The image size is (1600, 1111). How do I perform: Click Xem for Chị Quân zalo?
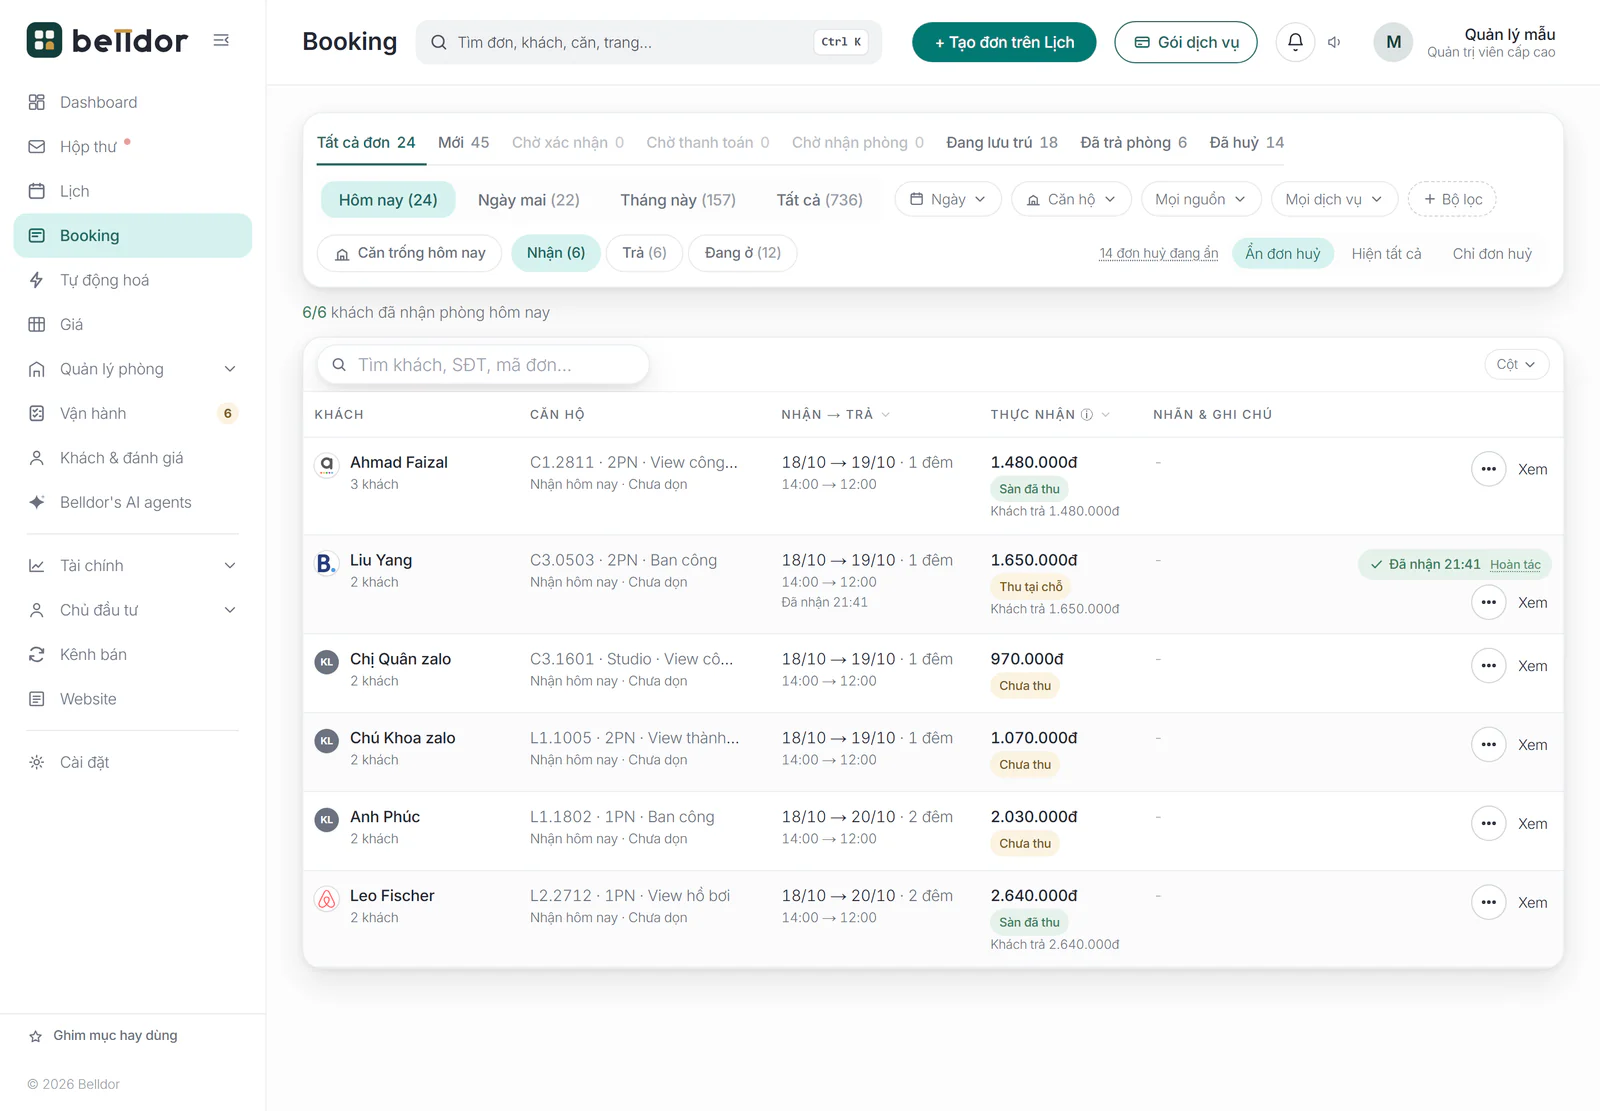click(1532, 666)
